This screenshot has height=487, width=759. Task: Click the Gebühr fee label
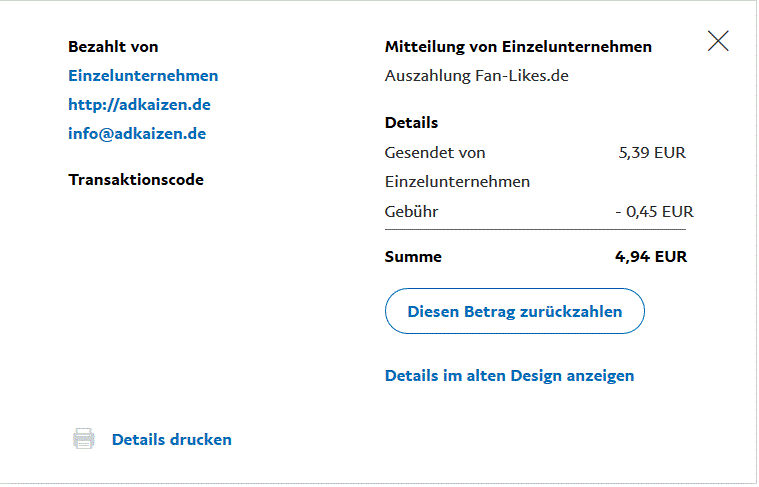click(x=411, y=212)
